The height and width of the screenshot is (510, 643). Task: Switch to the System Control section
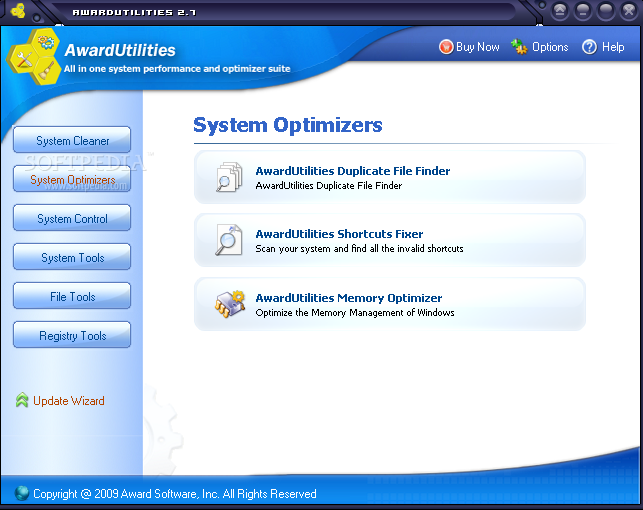click(72, 218)
